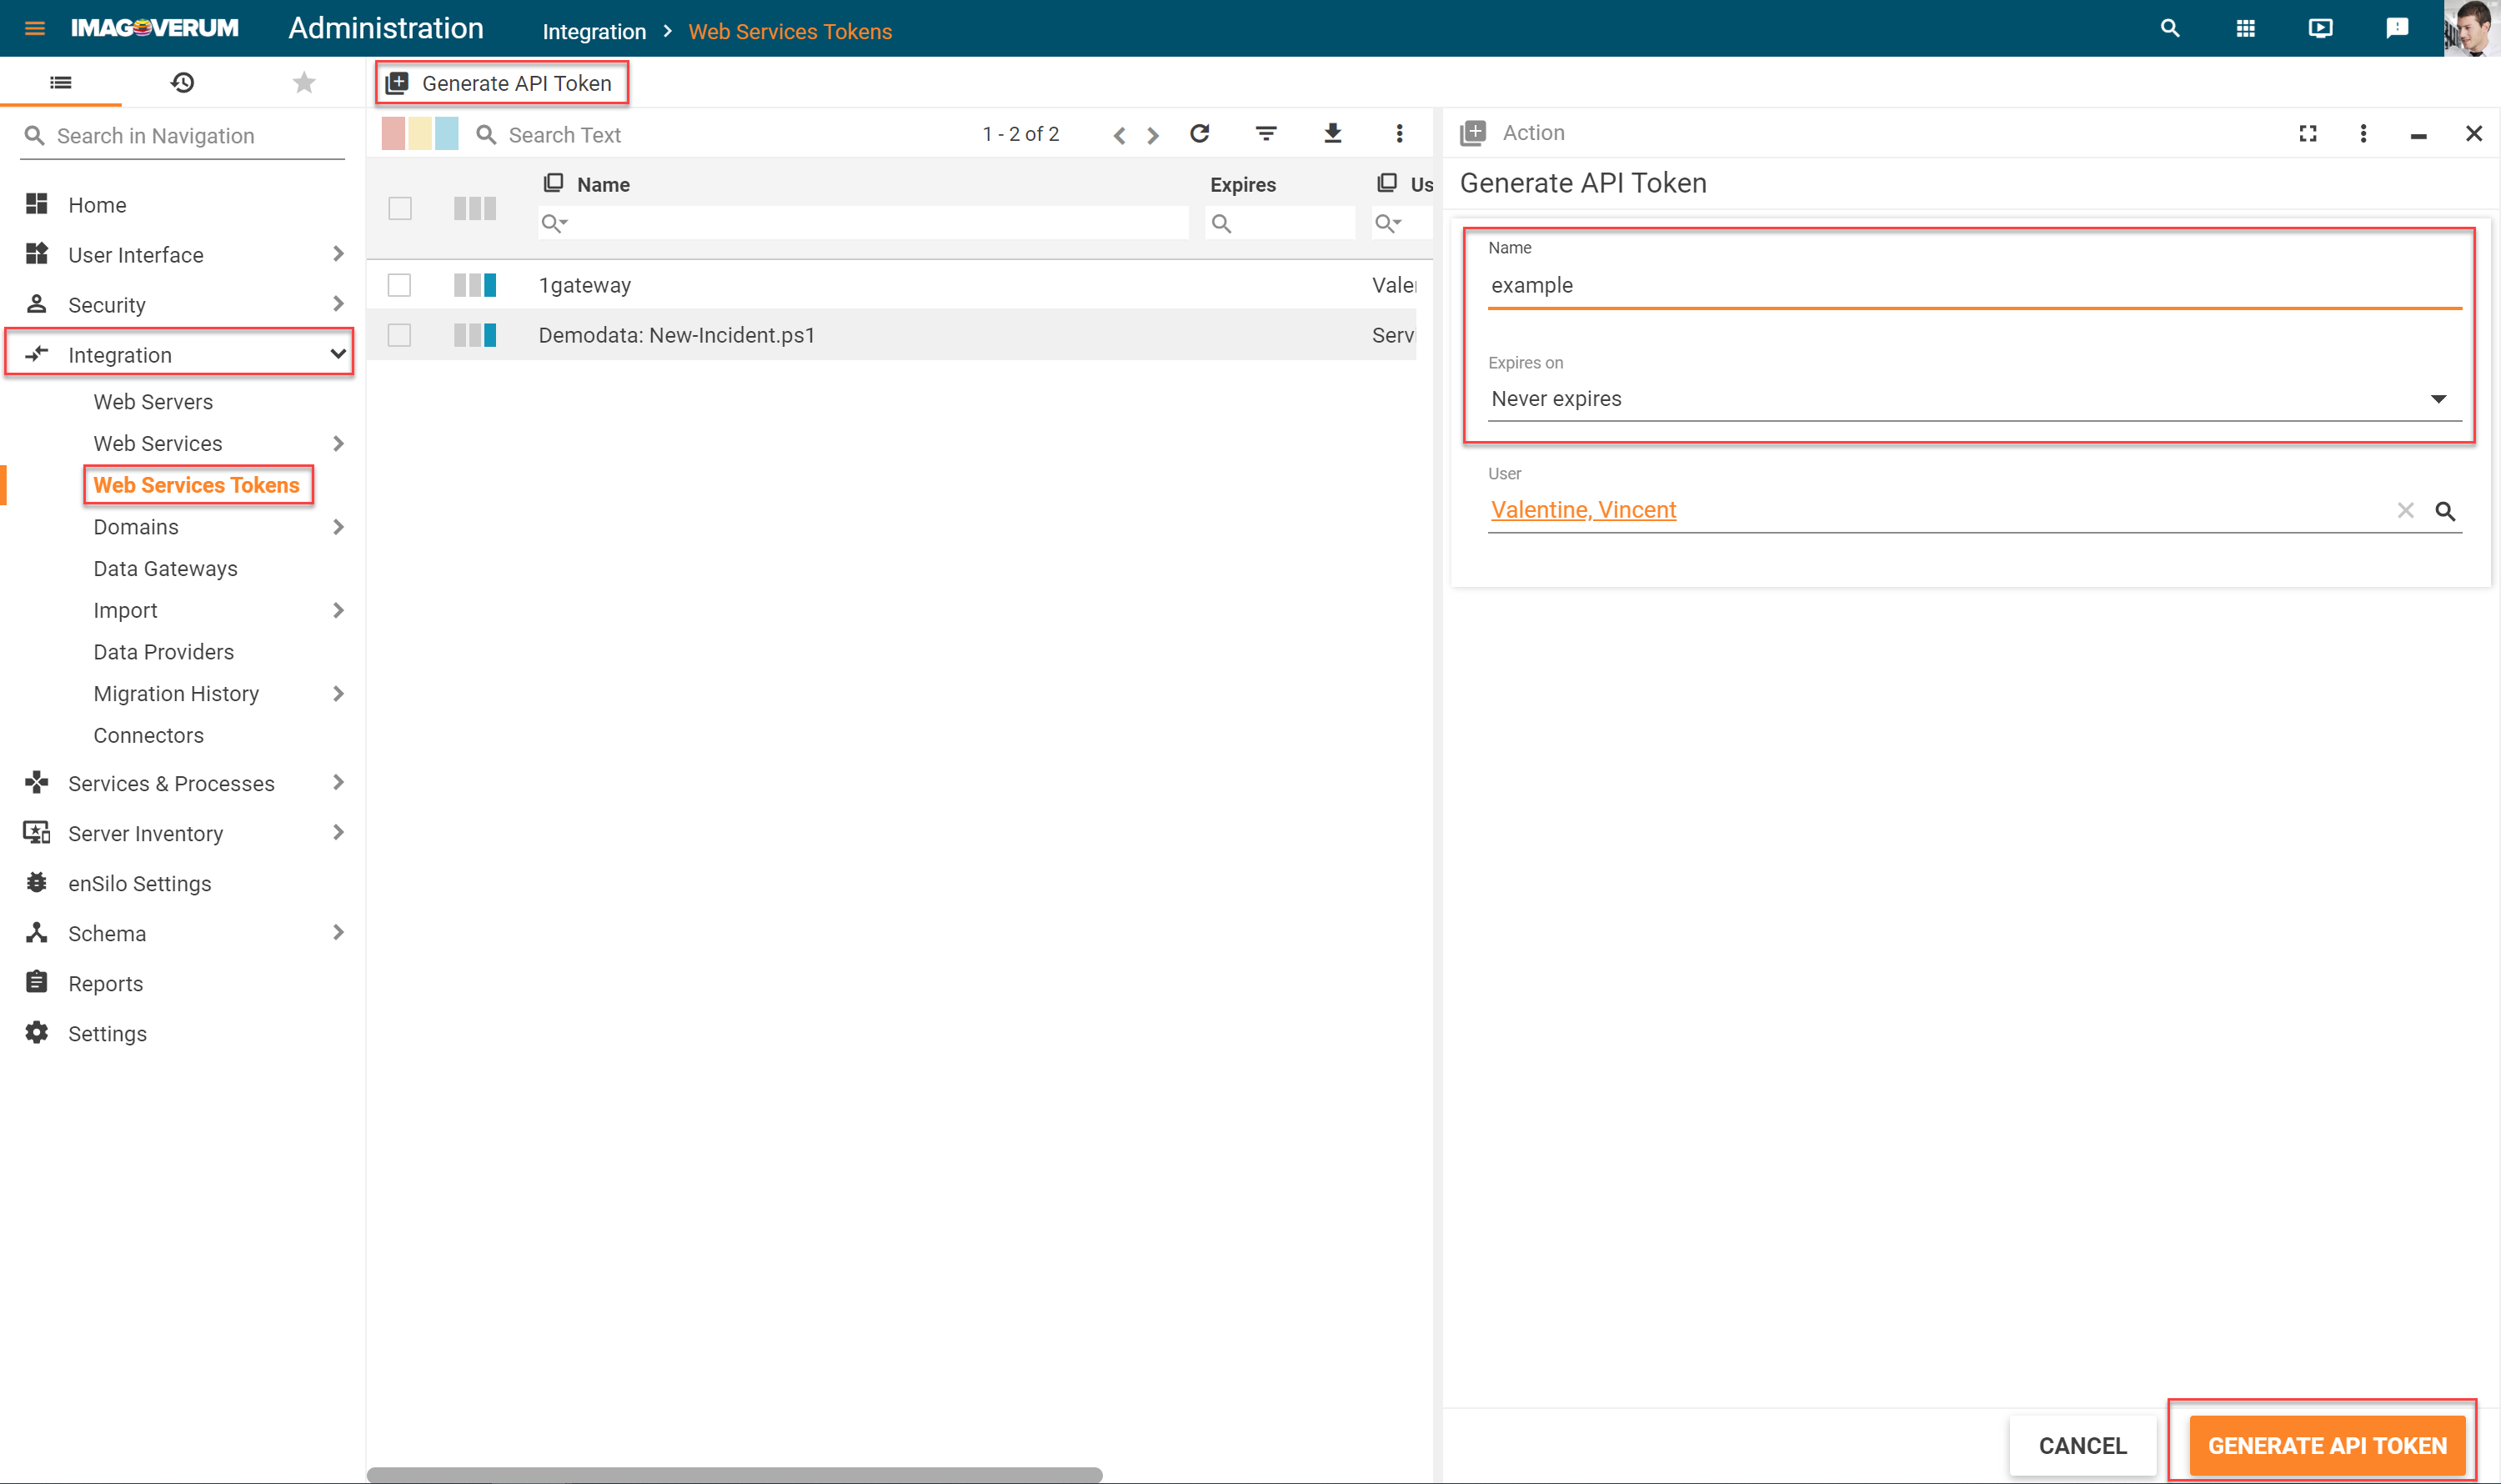Viewport: 2501px width, 1484px height.
Task: Click the refresh icon in list toolbar
Action: tap(1199, 133)
